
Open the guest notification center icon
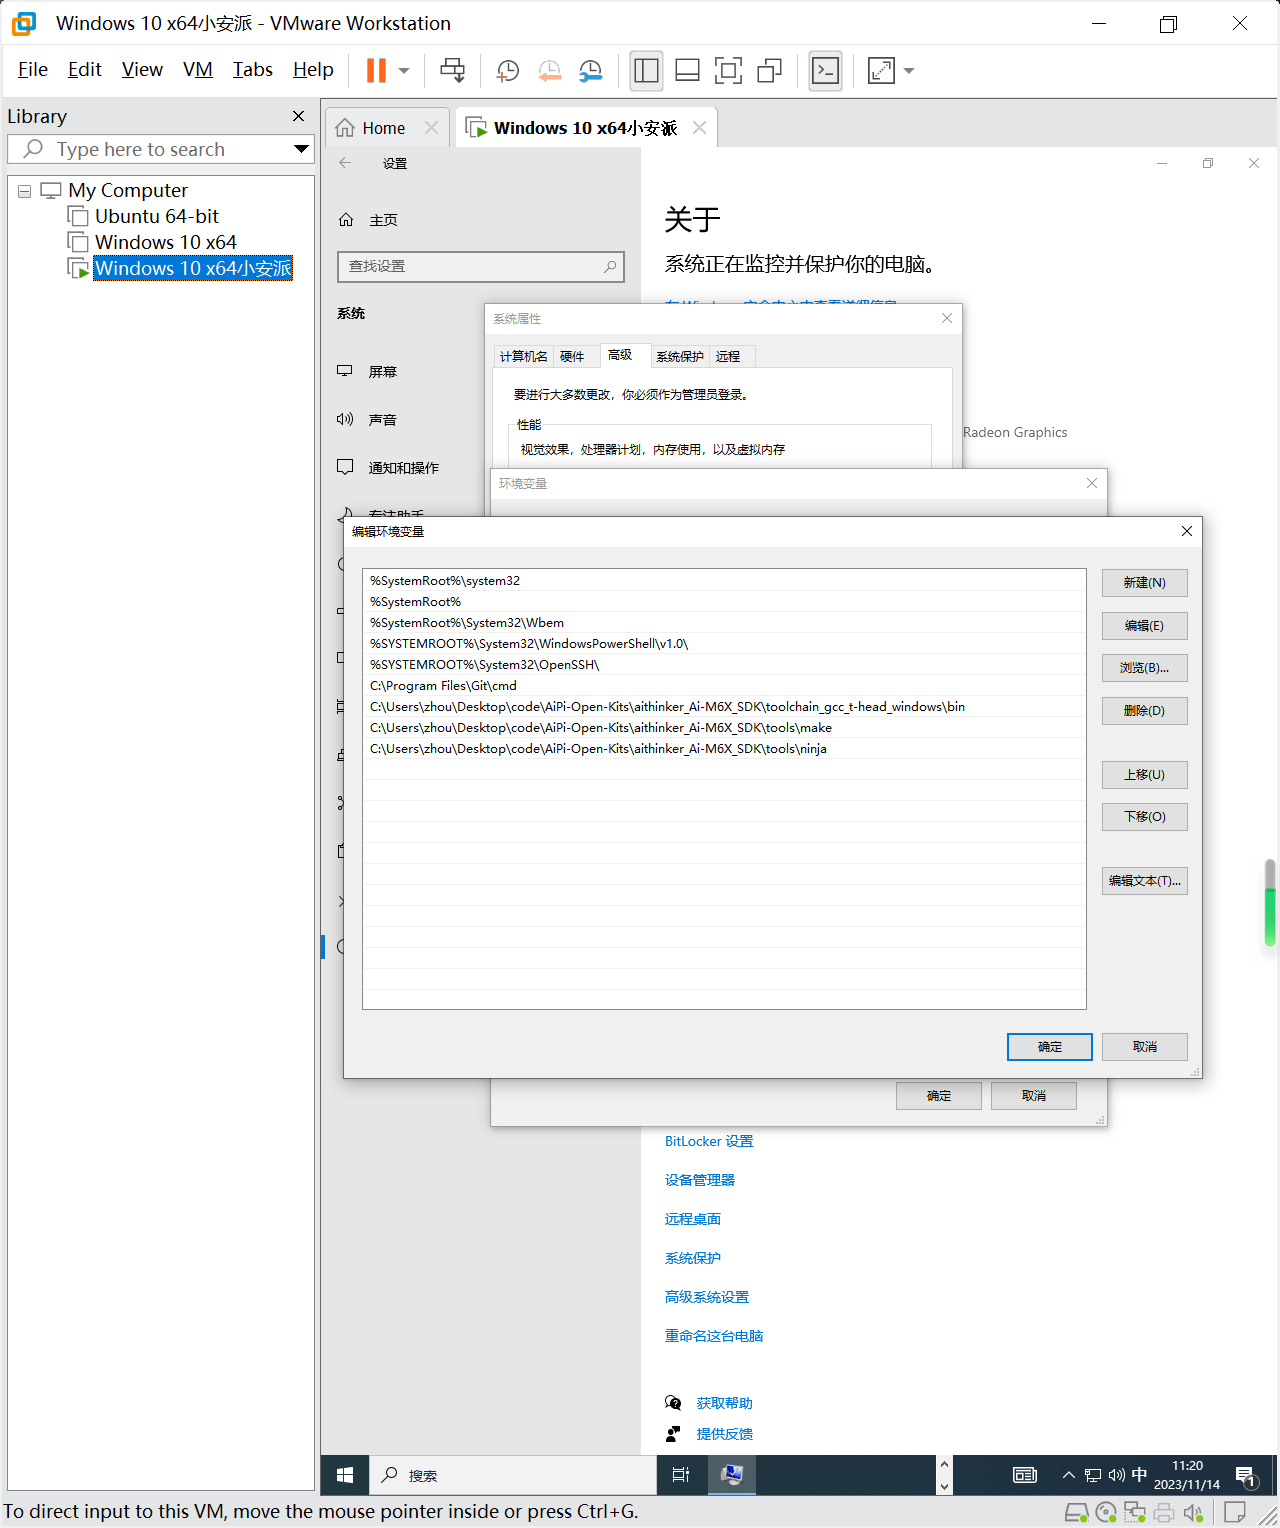[x=1246, y=1476]
